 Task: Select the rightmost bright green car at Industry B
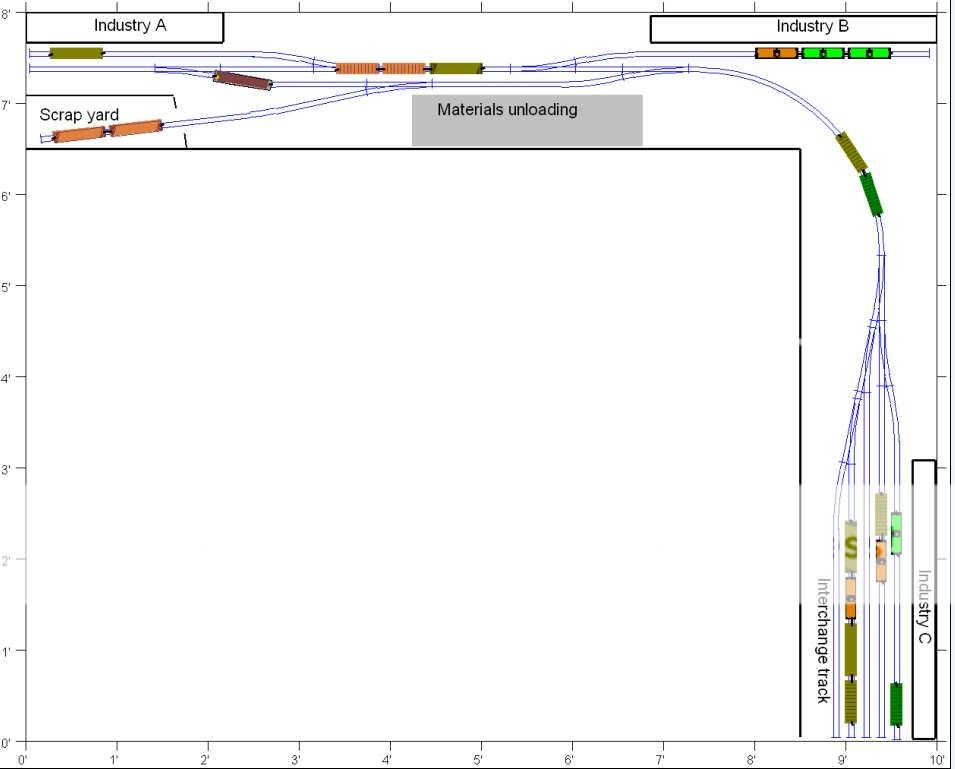pos(869,53)
